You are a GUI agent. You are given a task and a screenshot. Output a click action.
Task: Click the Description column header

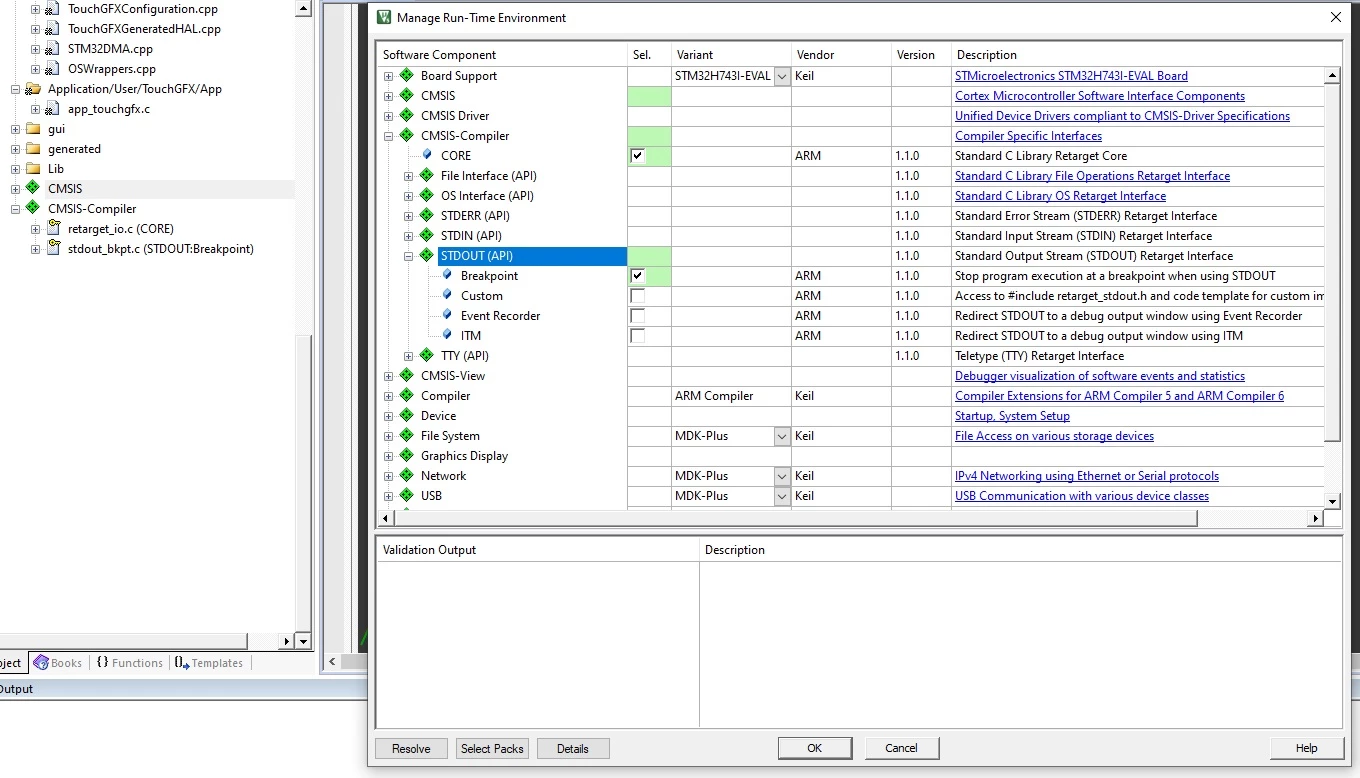(x=1145, y=55)
